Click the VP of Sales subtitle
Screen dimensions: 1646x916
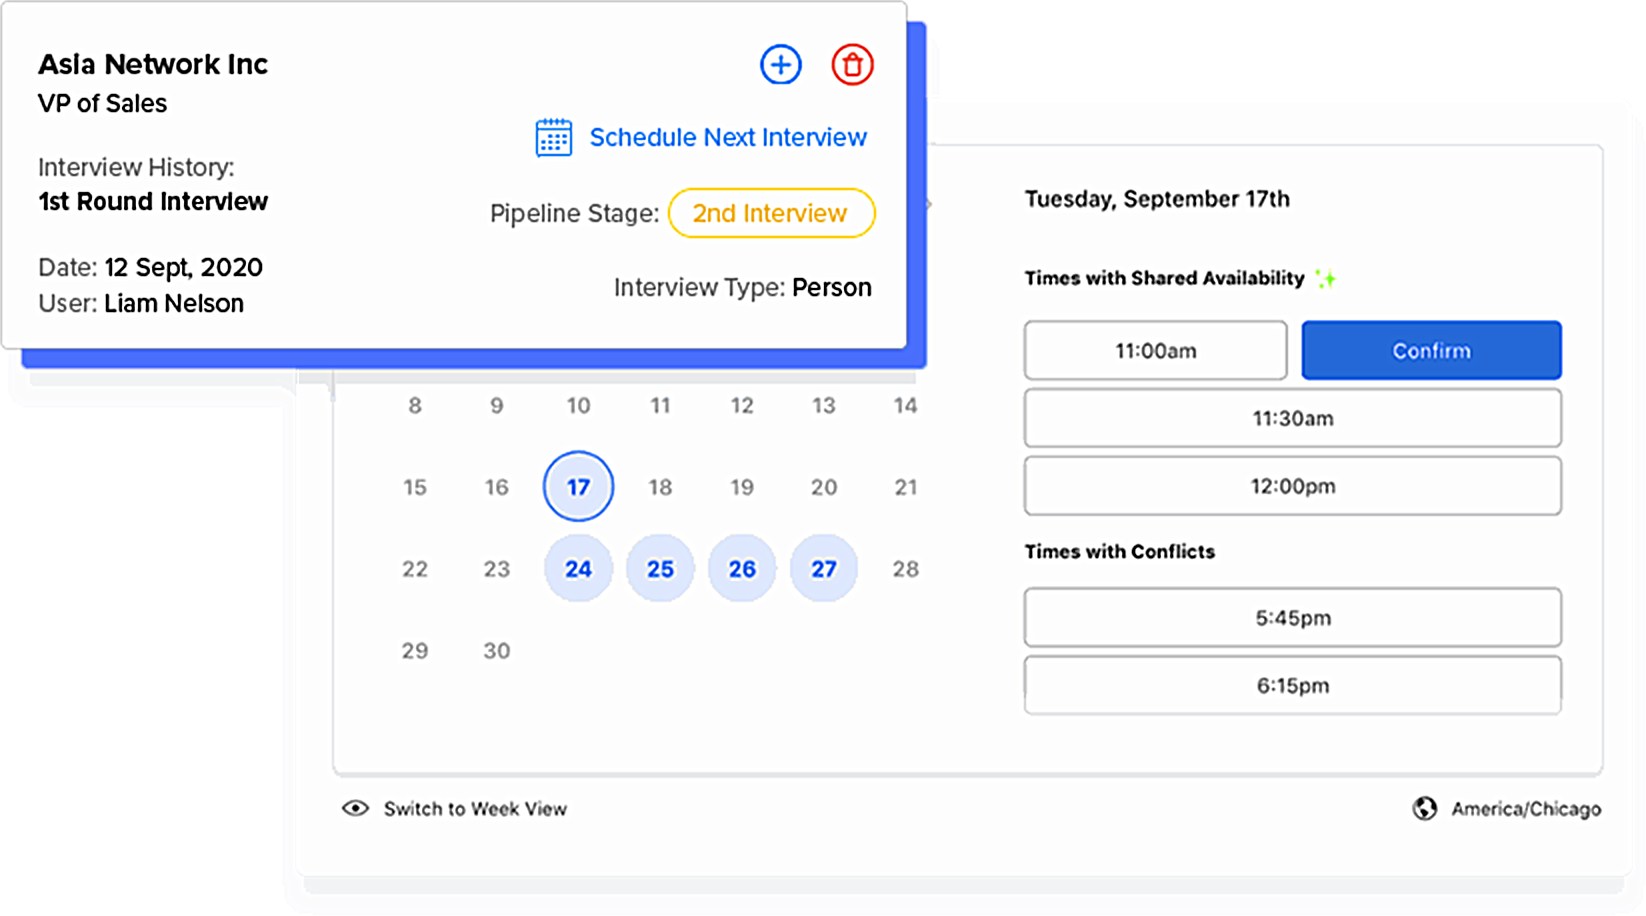pos(102,103)
